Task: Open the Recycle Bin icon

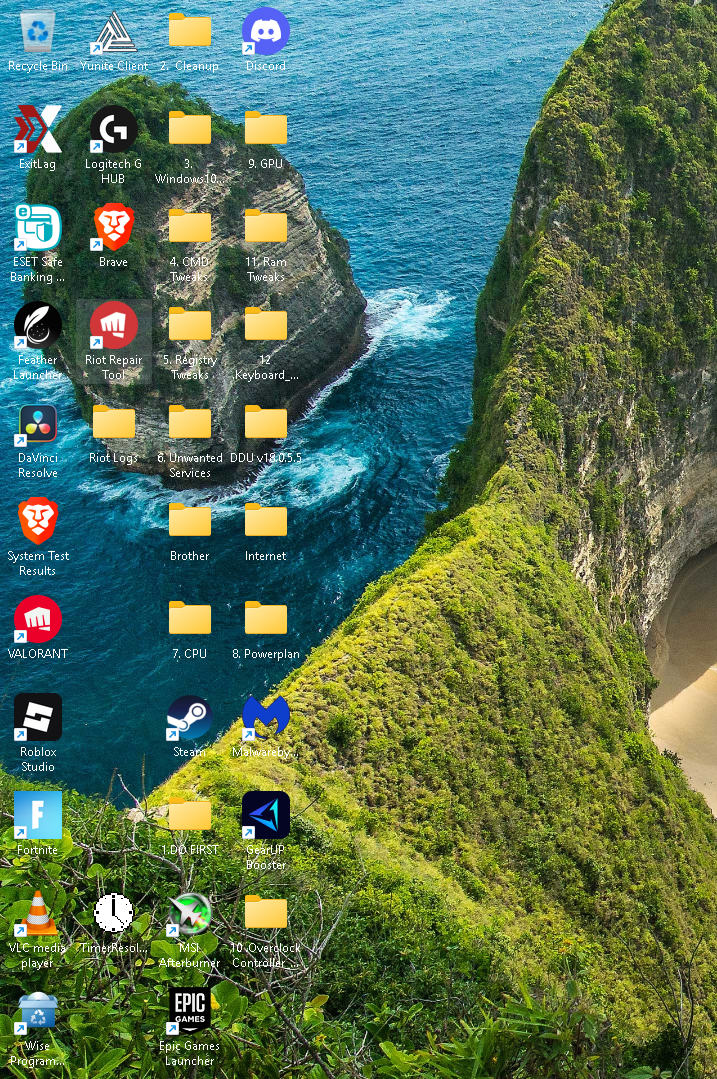Action: (38, 32)
